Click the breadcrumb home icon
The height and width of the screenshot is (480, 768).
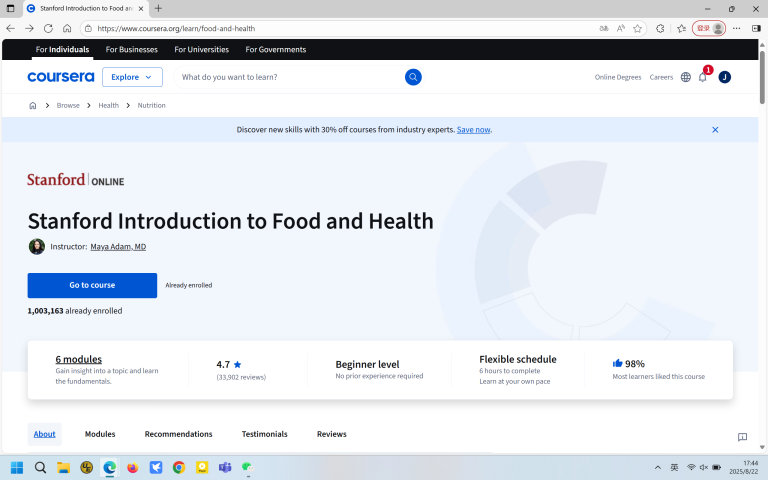tap(33, 105)
